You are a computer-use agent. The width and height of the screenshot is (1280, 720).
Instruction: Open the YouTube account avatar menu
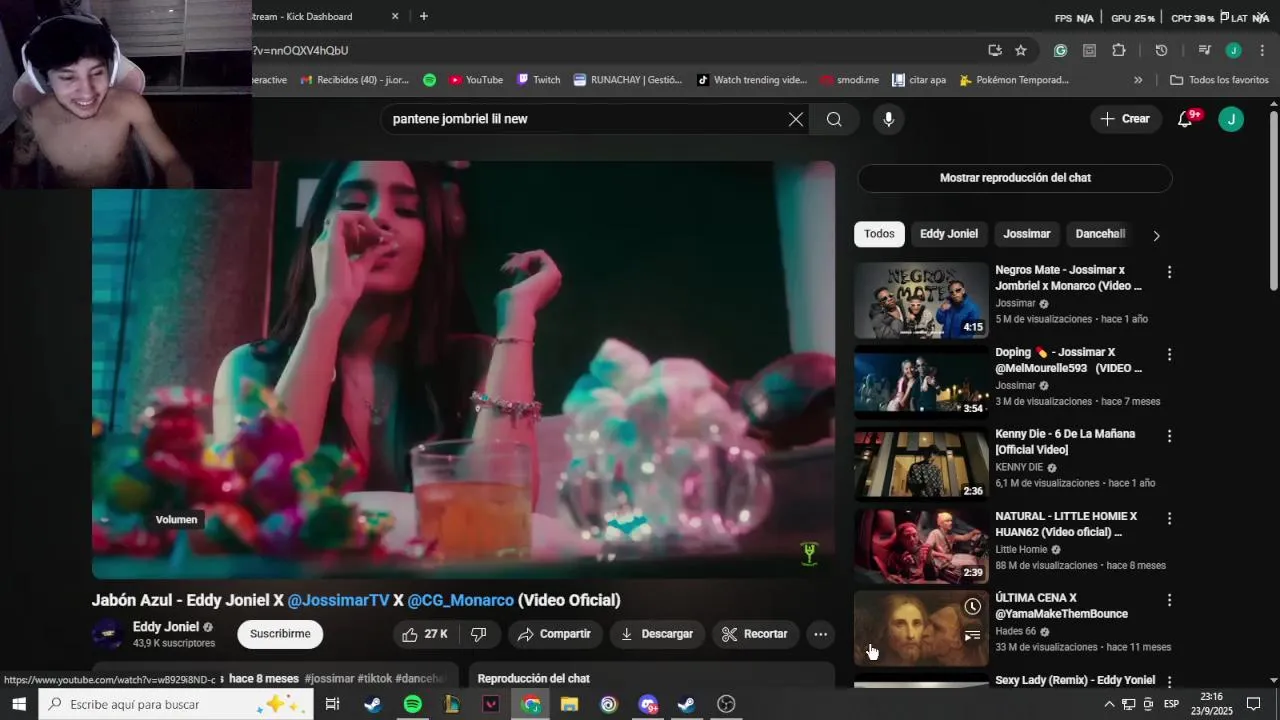pyautogui.click(x=1231, y=119)
